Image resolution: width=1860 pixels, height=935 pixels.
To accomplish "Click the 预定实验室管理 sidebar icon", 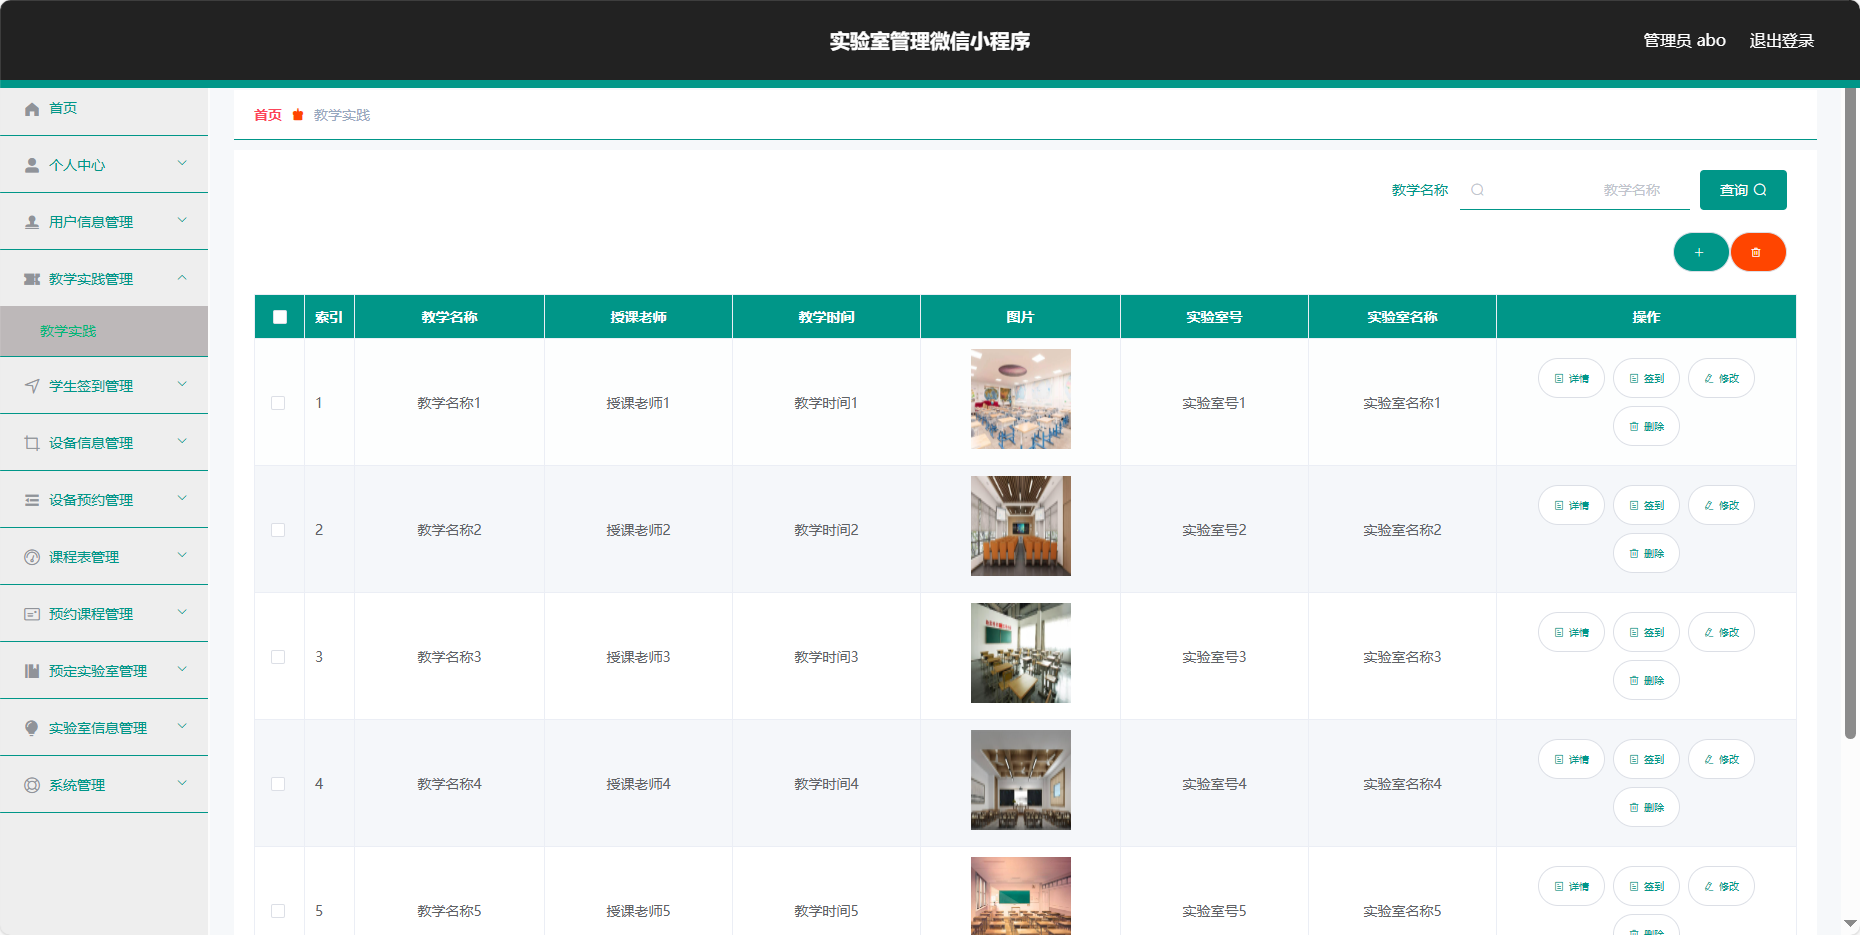I will tap(32, 672).
